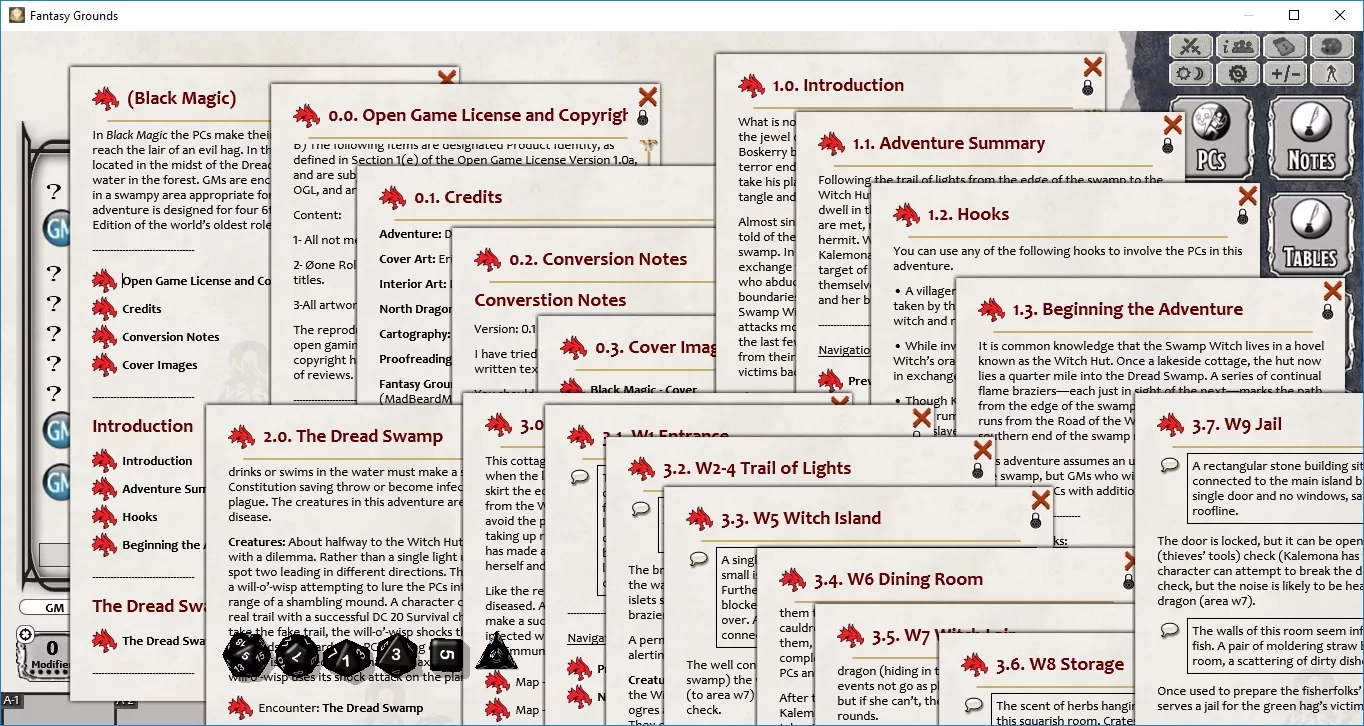The height and width of the screenshot is (726, 1364).
Task: Close the 1.1 Adventure Summary window
Action: tap(1172, 125)
